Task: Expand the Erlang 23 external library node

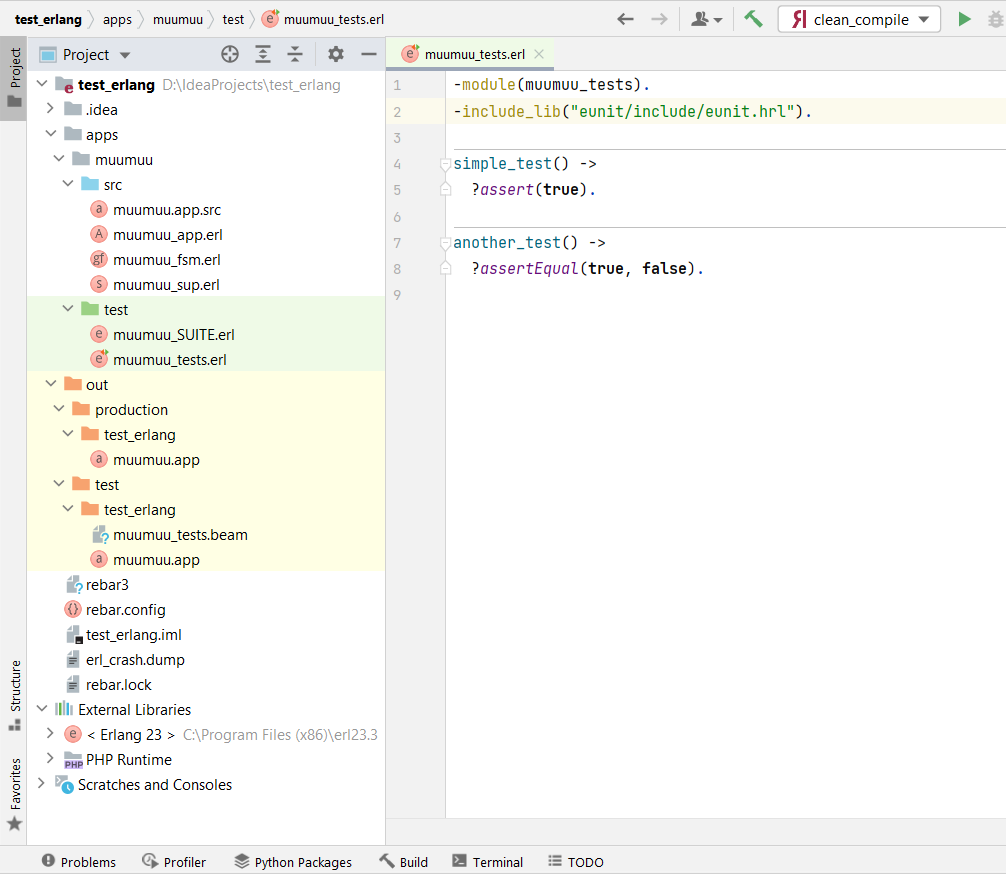Action: tap(51, 734)
